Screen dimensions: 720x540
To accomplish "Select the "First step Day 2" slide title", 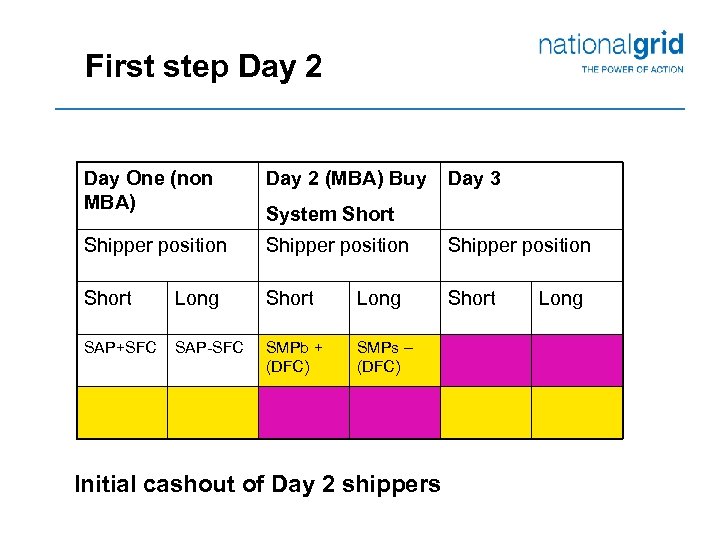I will pyautogui.click(x=204, y=67).
